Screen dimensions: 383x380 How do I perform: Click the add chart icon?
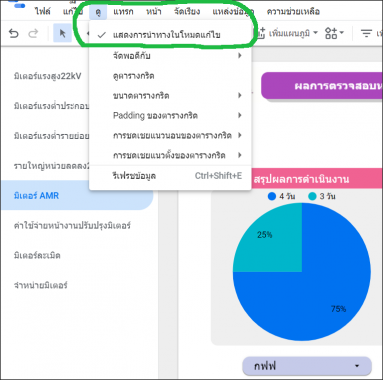coord(260,33)
